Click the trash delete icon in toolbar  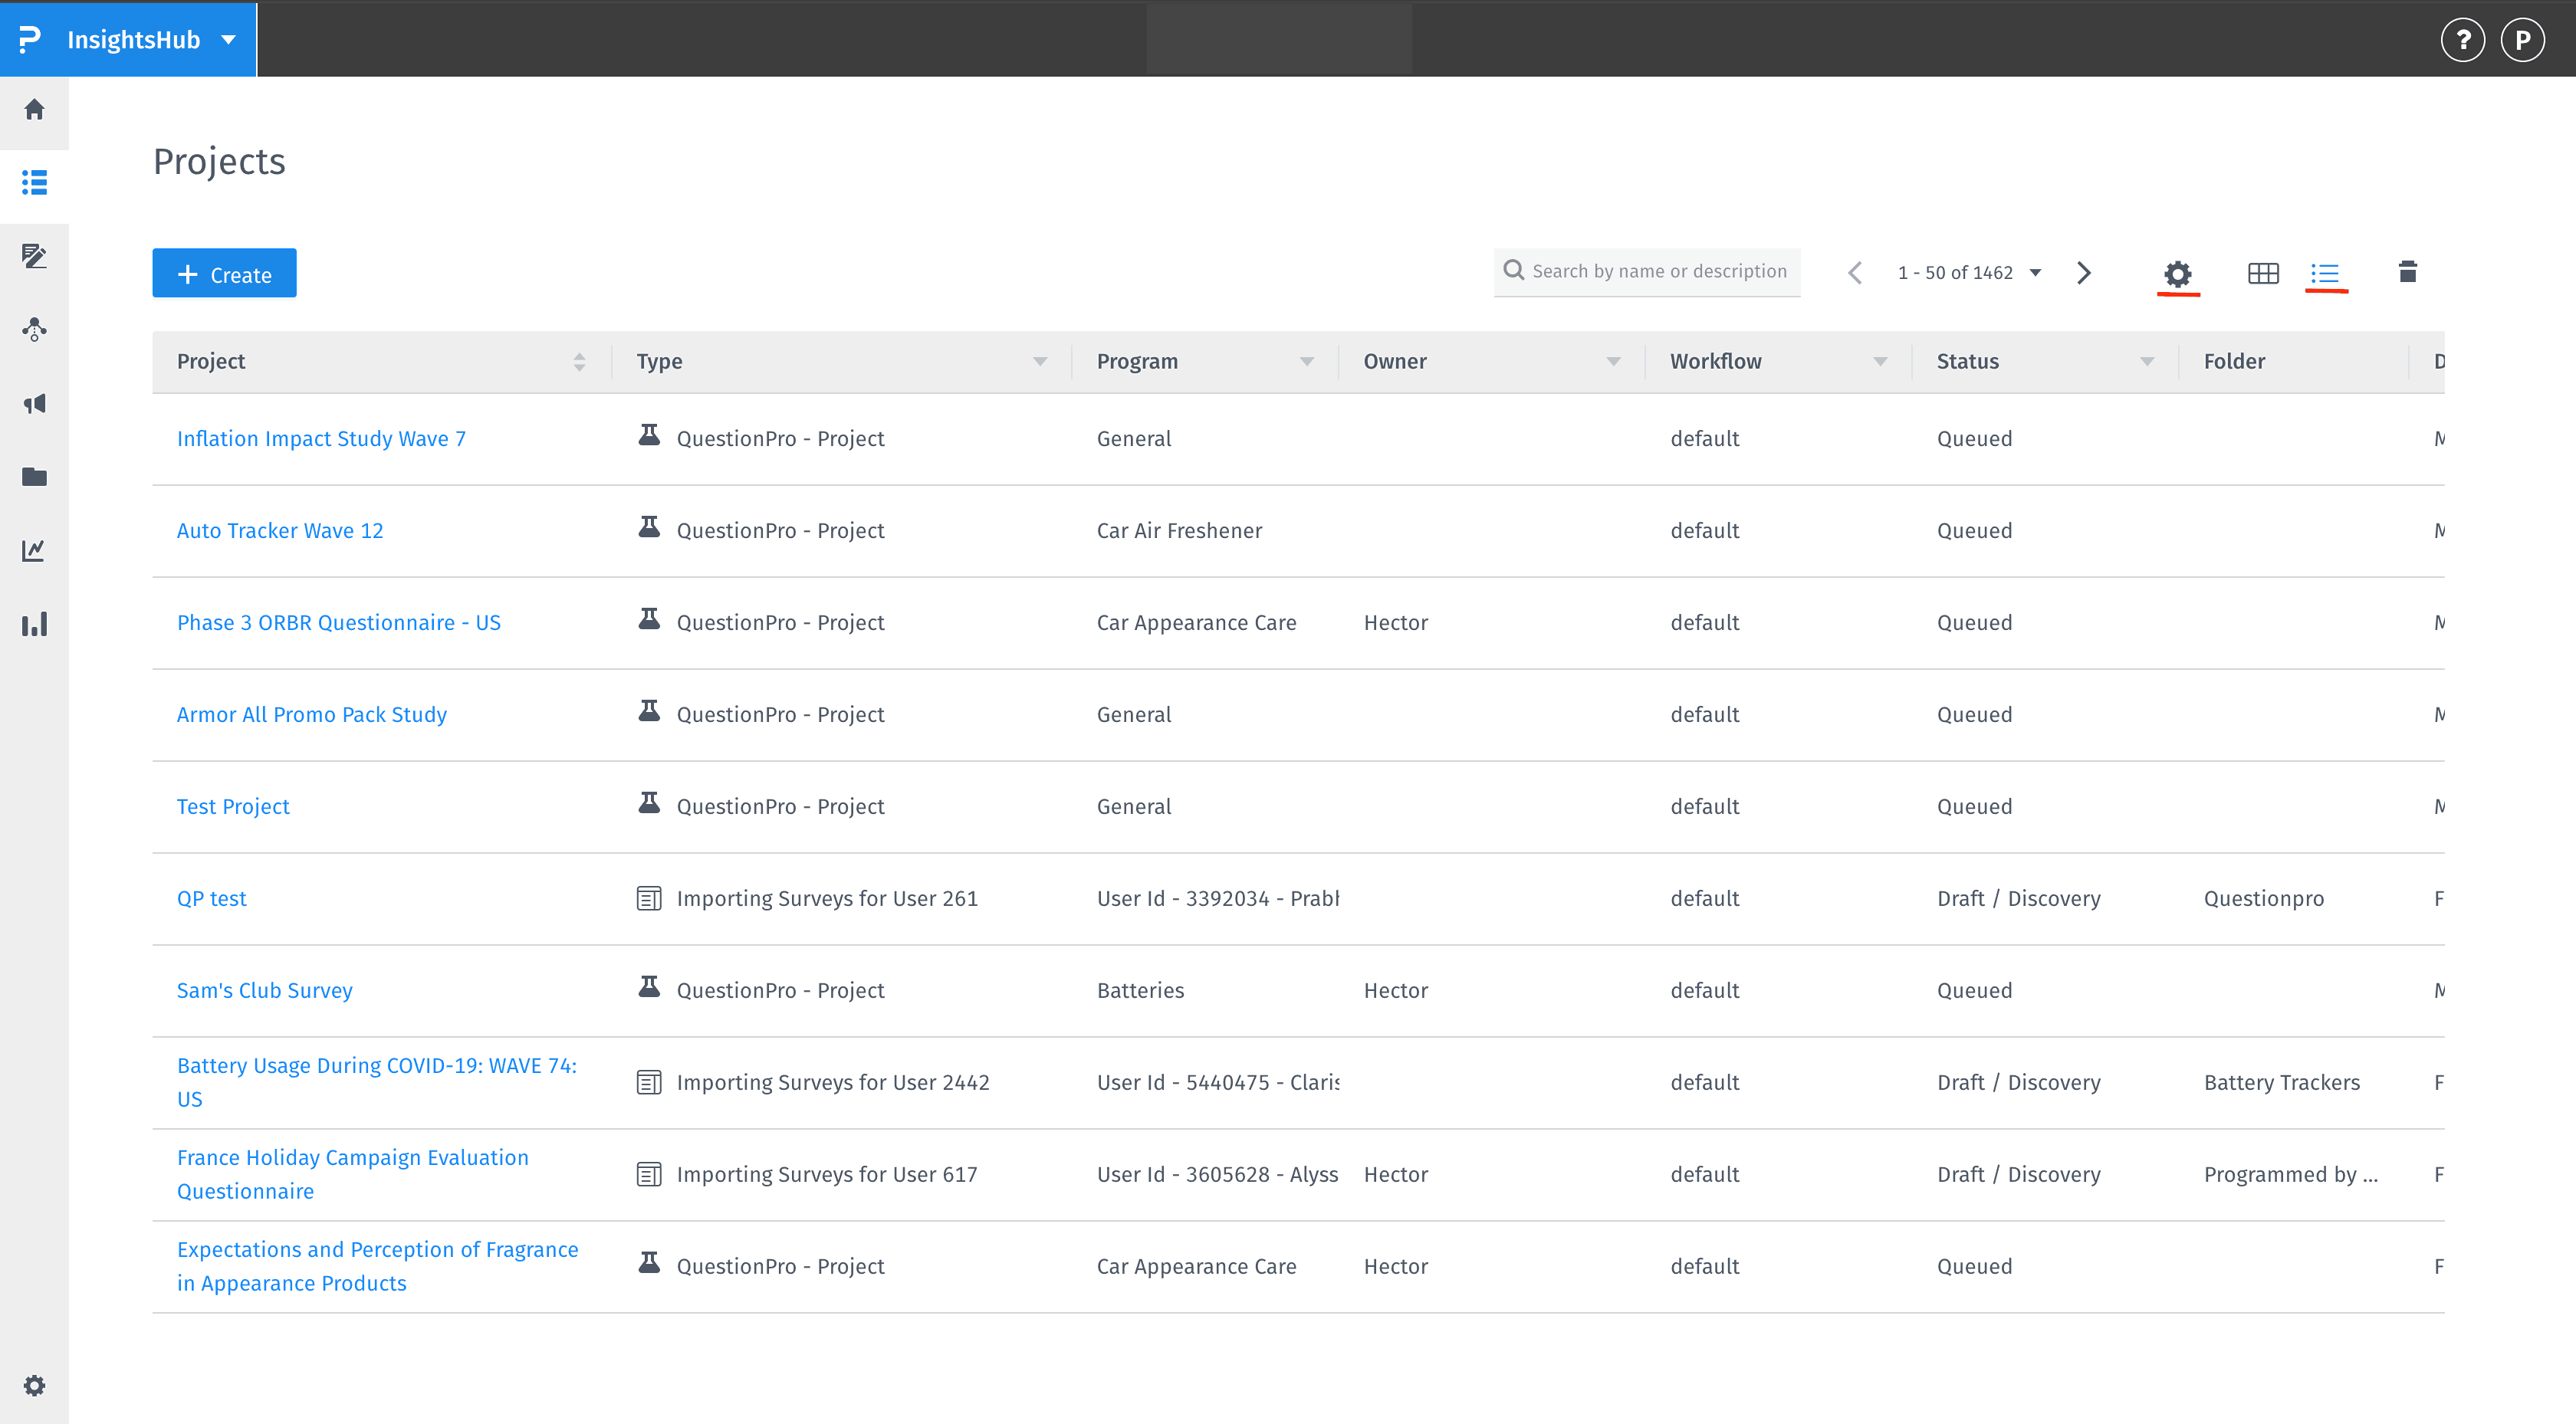tap(2407, 272)
